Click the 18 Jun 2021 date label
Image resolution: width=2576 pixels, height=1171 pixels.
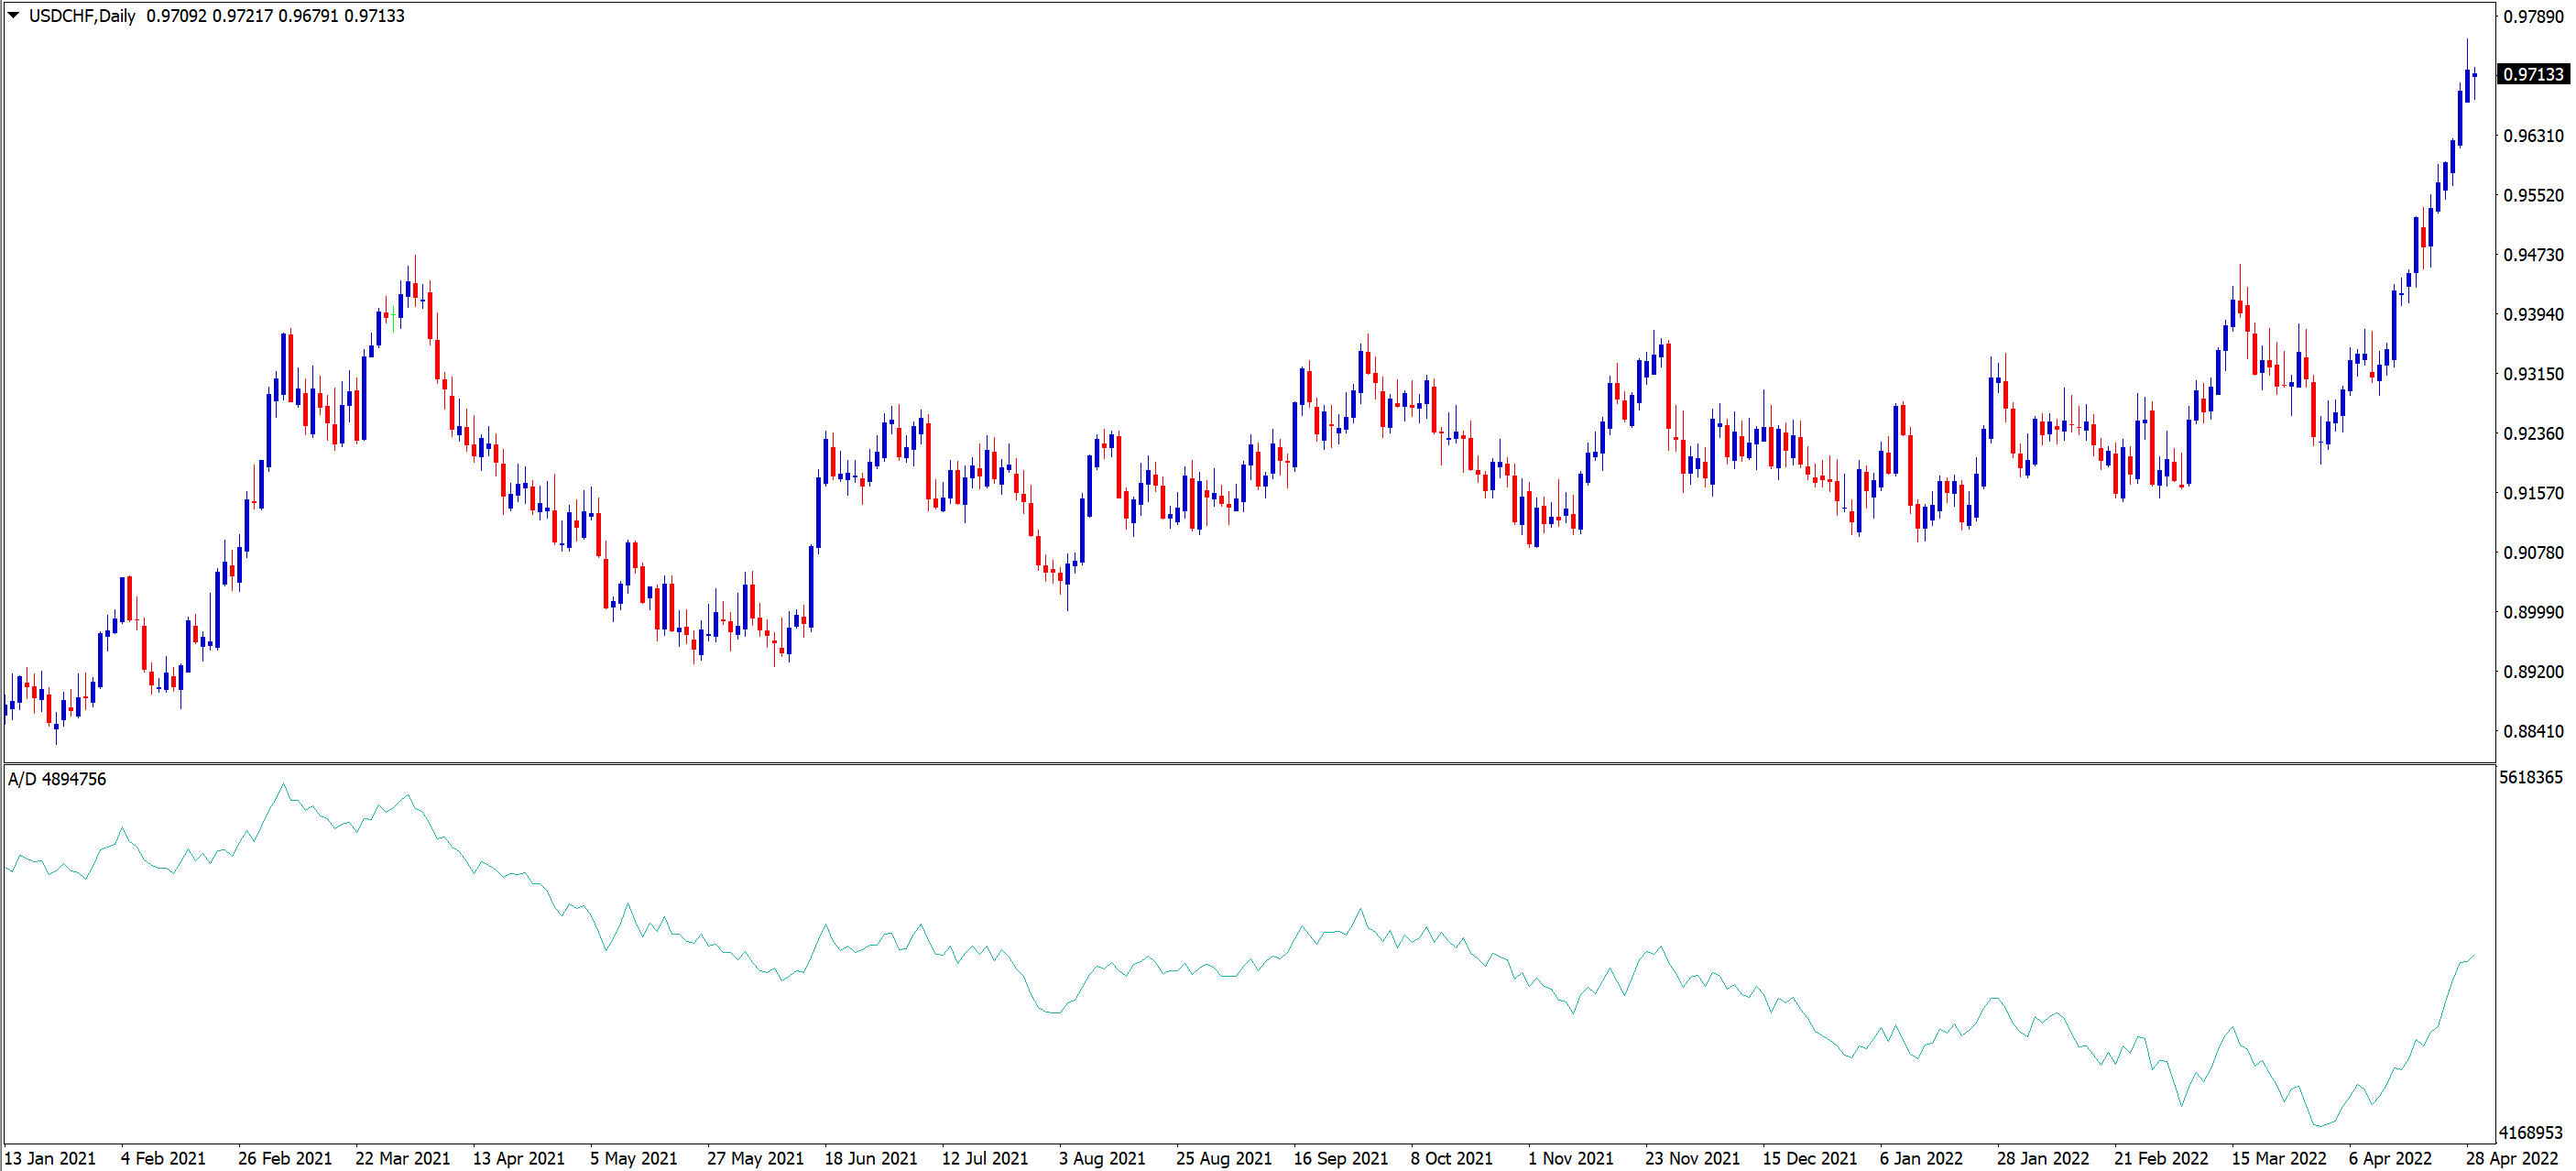click(x=870, y=1158)
